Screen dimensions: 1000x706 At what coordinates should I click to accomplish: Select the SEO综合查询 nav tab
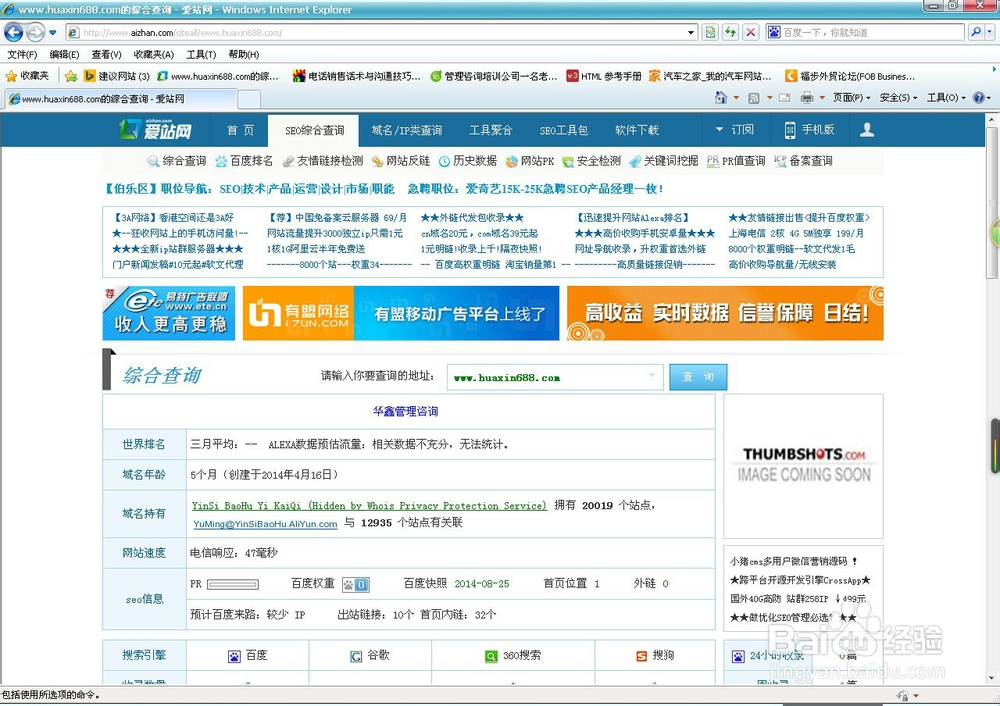click(314, 131)
